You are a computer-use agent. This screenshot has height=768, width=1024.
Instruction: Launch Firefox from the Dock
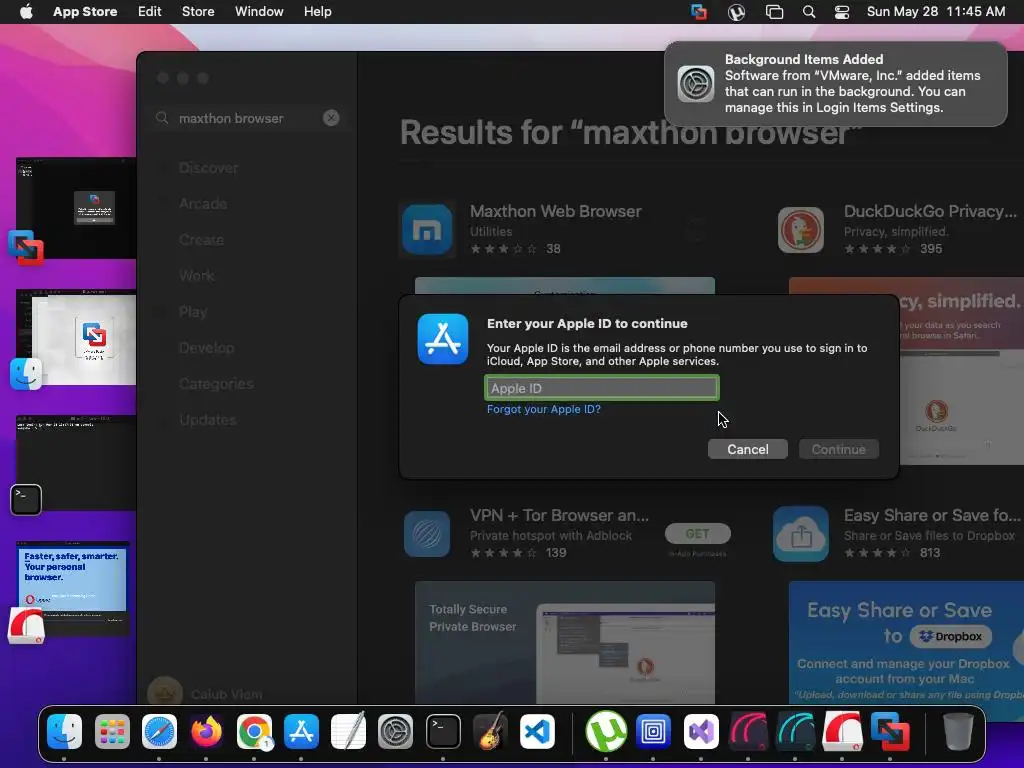tap(206, 731)
